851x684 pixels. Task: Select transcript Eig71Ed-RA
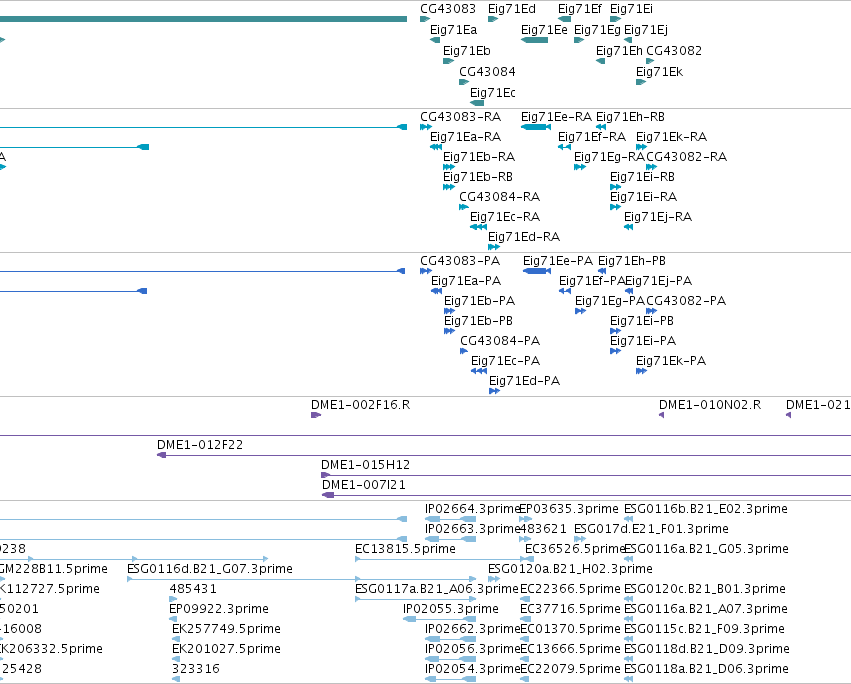(x=524, y=237)
